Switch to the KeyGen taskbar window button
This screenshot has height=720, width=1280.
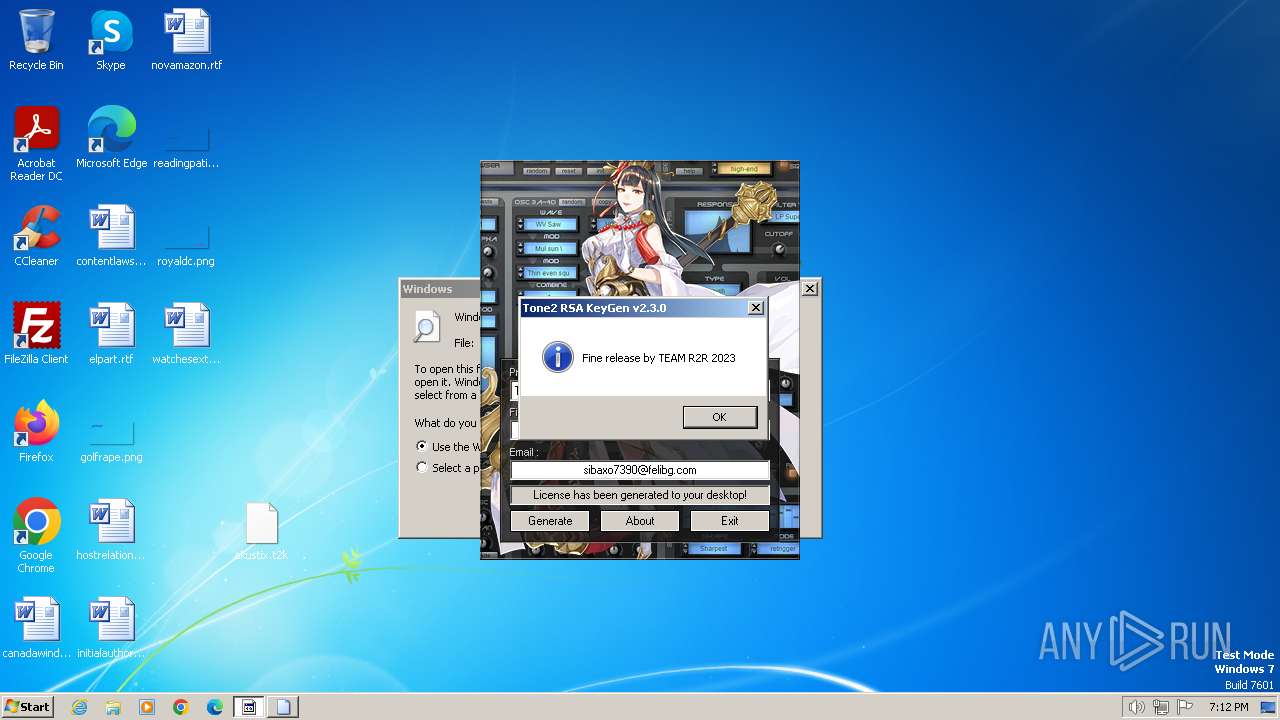pyautogui.click(x=249, y=707)
